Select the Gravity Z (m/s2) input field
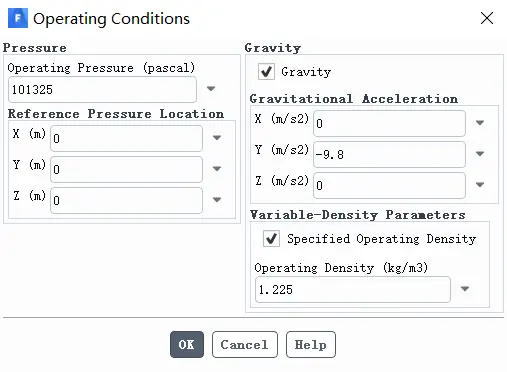The width and height of the screenshot is (507, 372). tap(389, 185)
